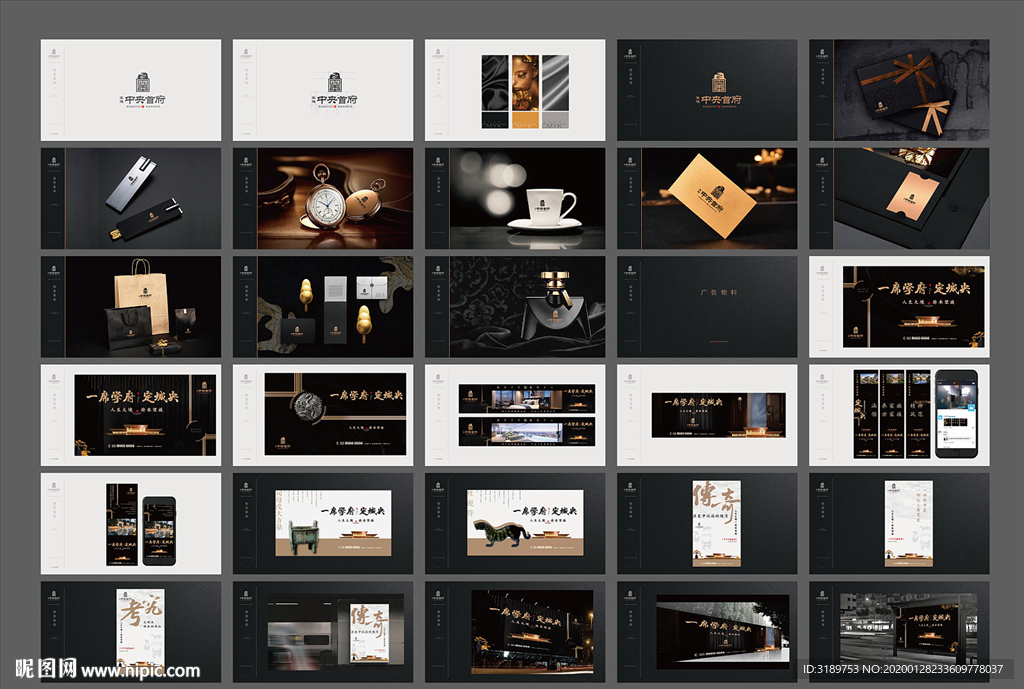Open the gift box with copper ribbon slide
Viewport: 1024px width, 689px height.
(899, 90)
